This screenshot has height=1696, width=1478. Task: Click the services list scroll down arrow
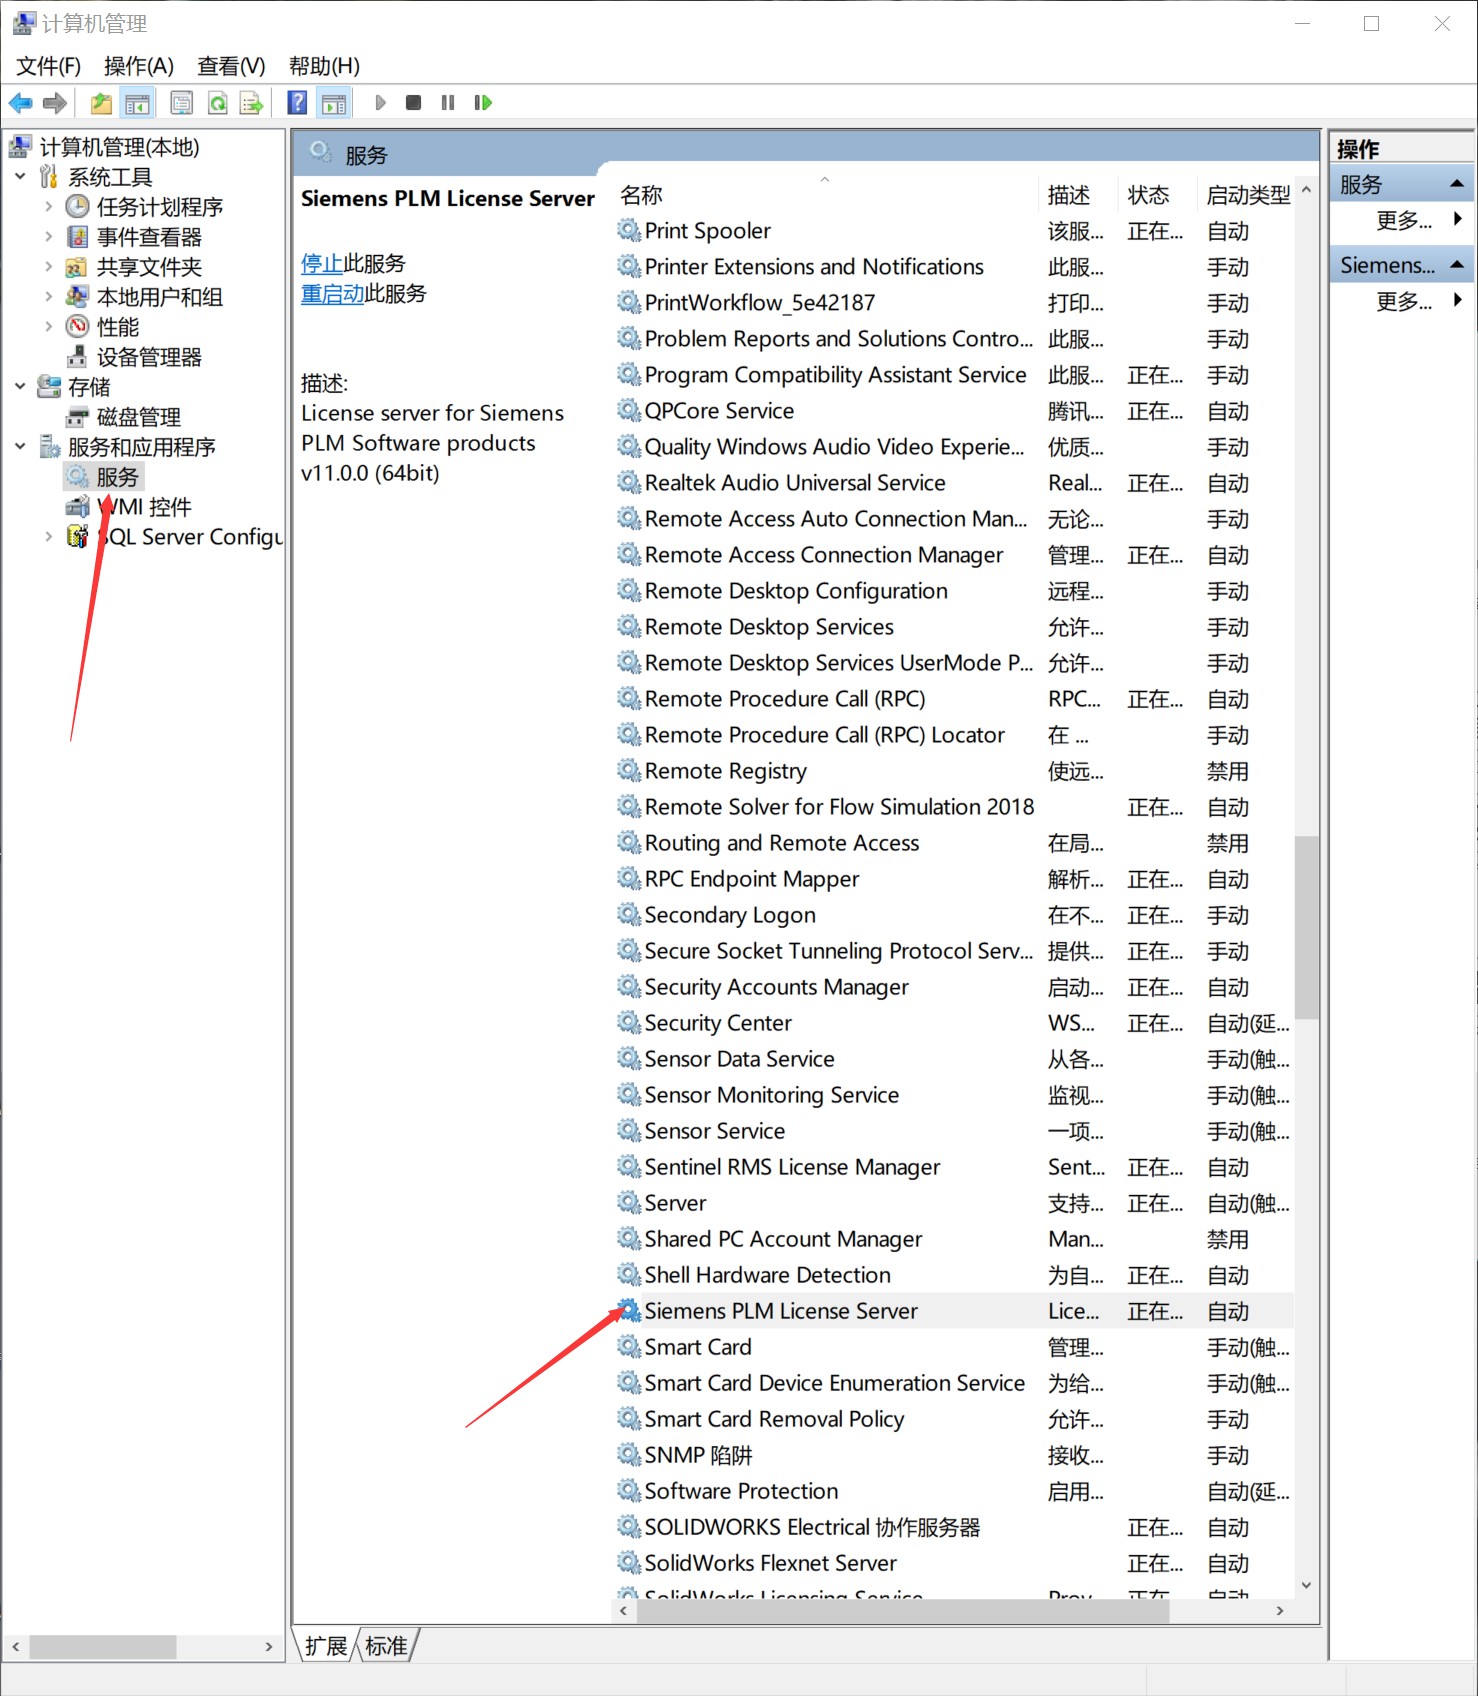tap(1306, 1586)
